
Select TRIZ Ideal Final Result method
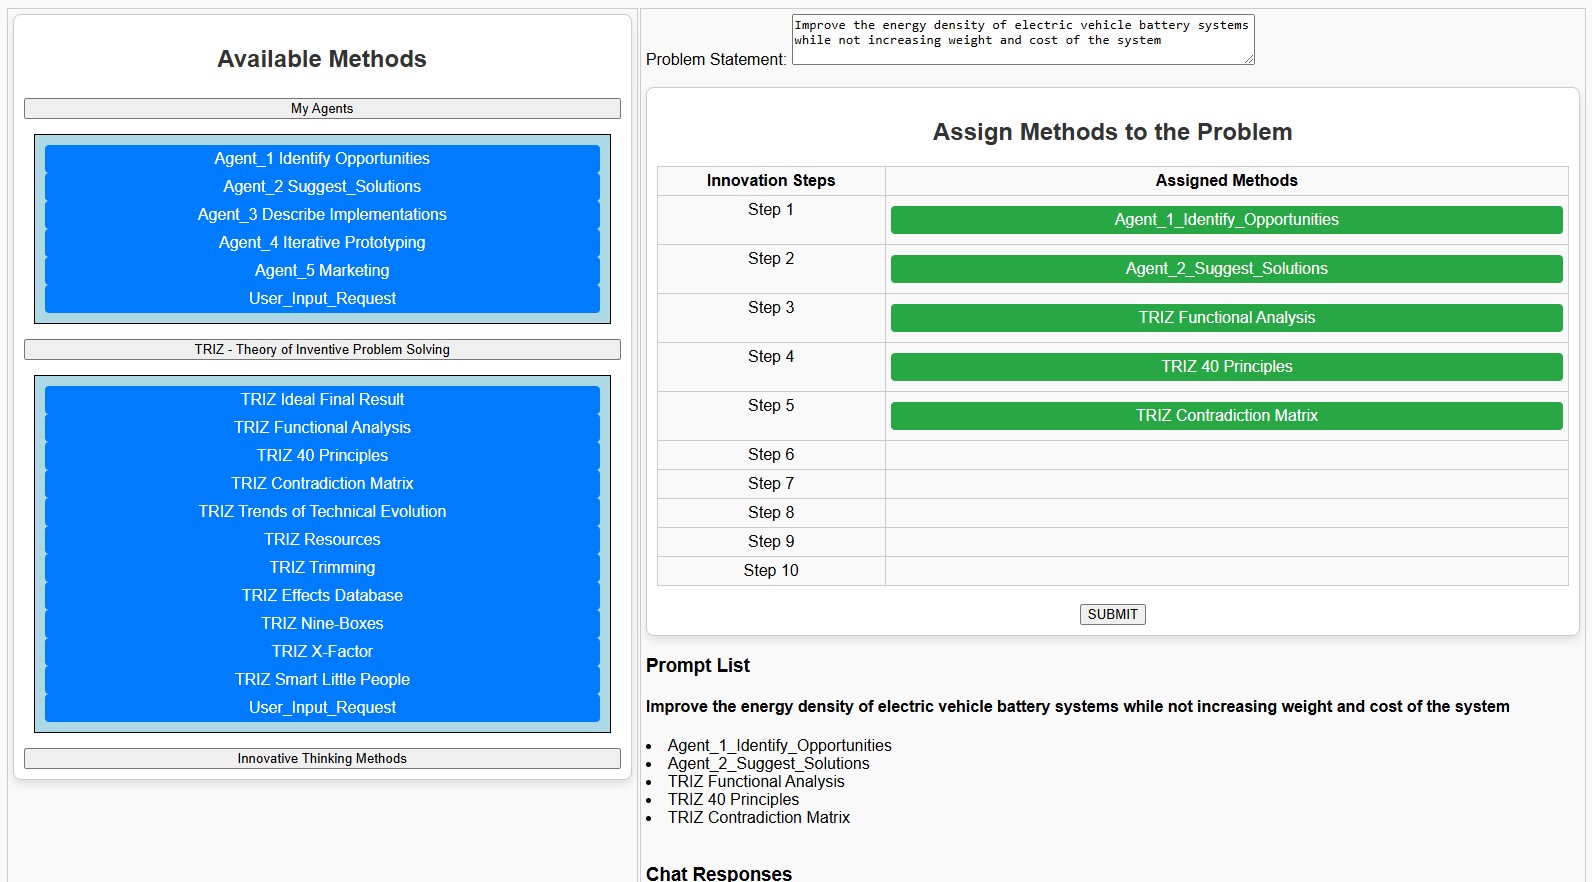tap(322, 399)
